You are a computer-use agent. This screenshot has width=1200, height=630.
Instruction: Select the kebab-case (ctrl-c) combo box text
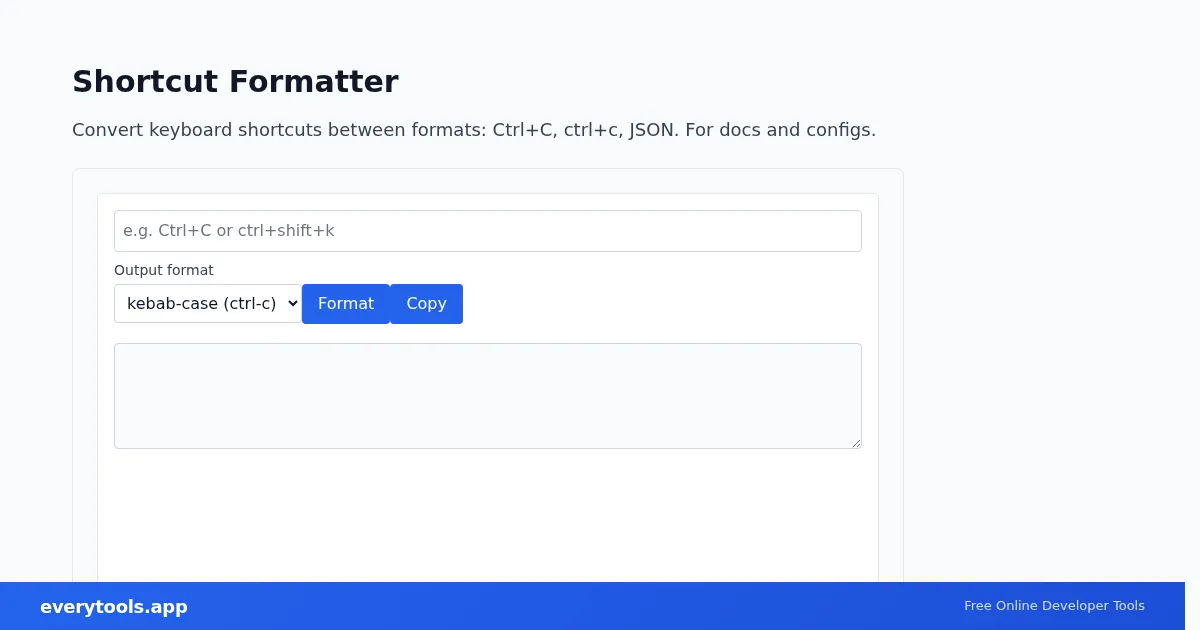point(201,303)
